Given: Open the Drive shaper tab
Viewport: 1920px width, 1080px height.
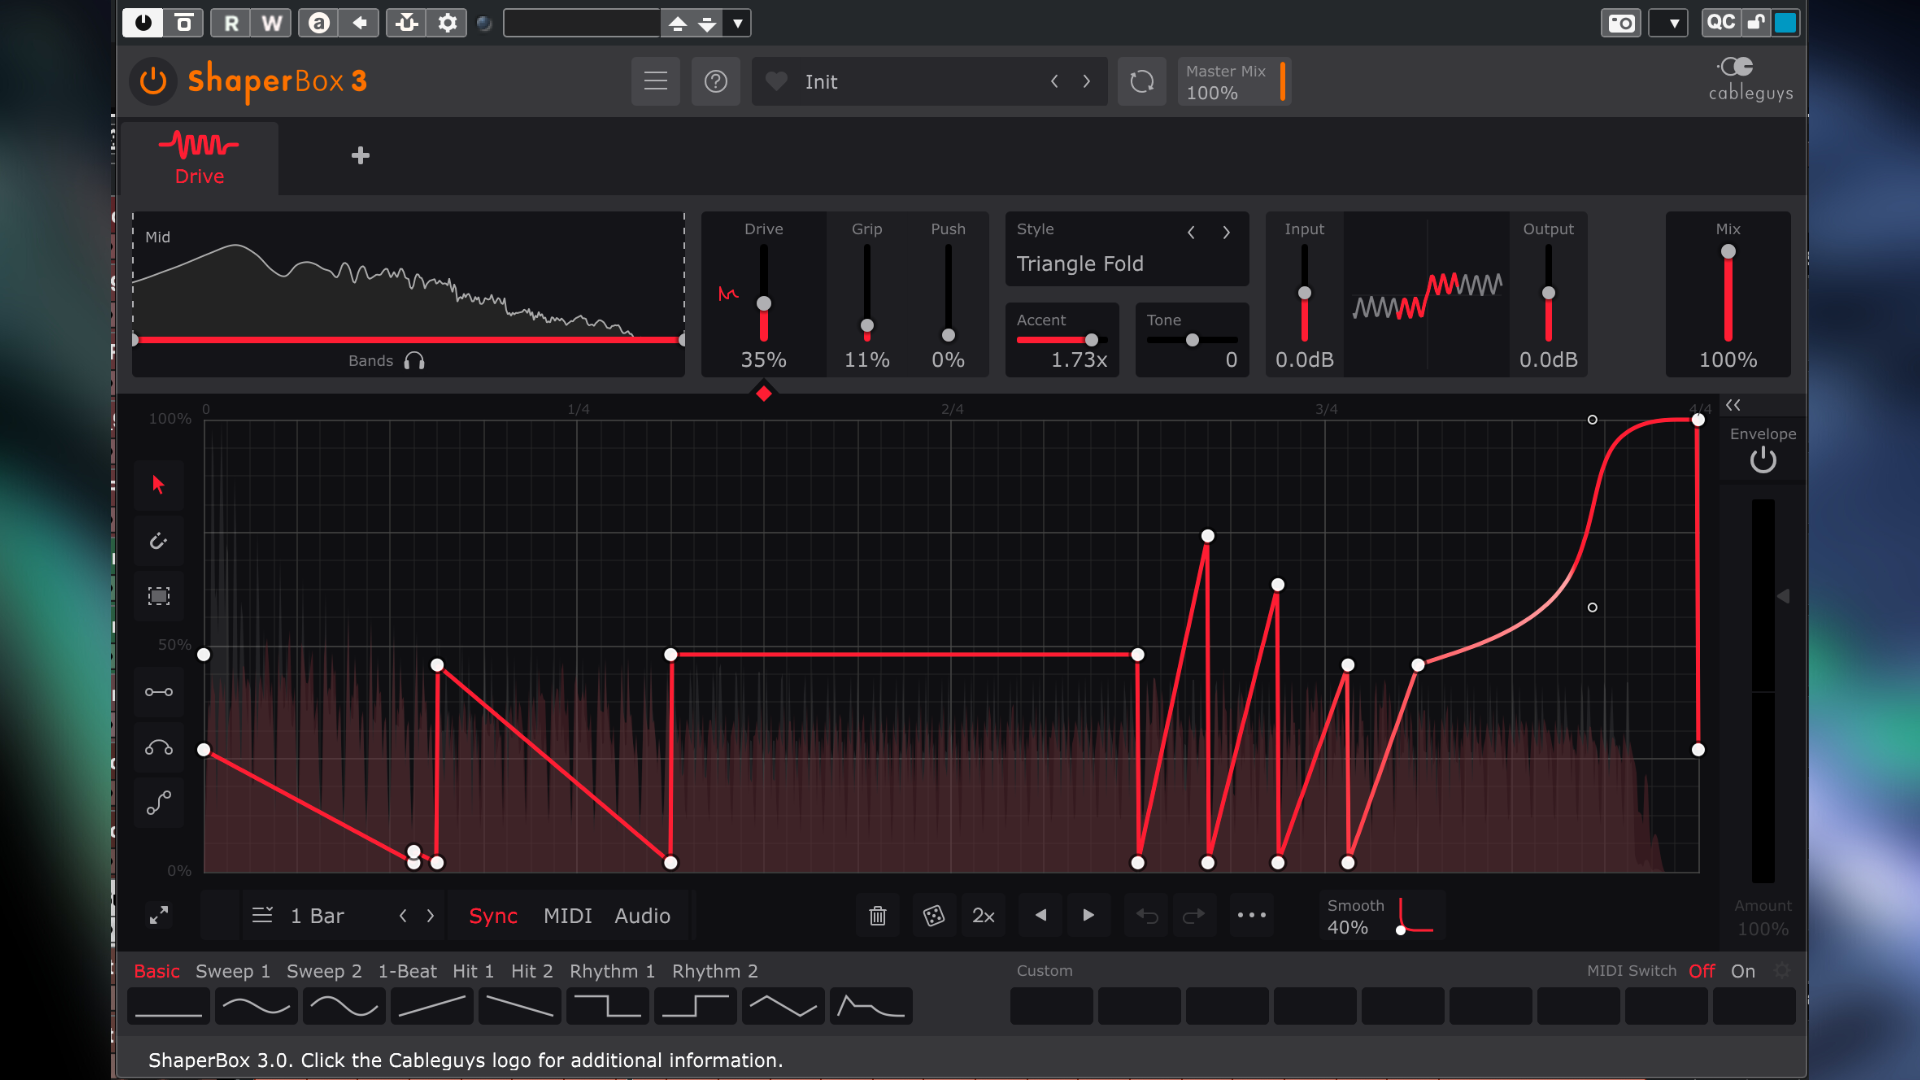Looking at the screenshot, I should pyautogui.click(x=199, y=158).
